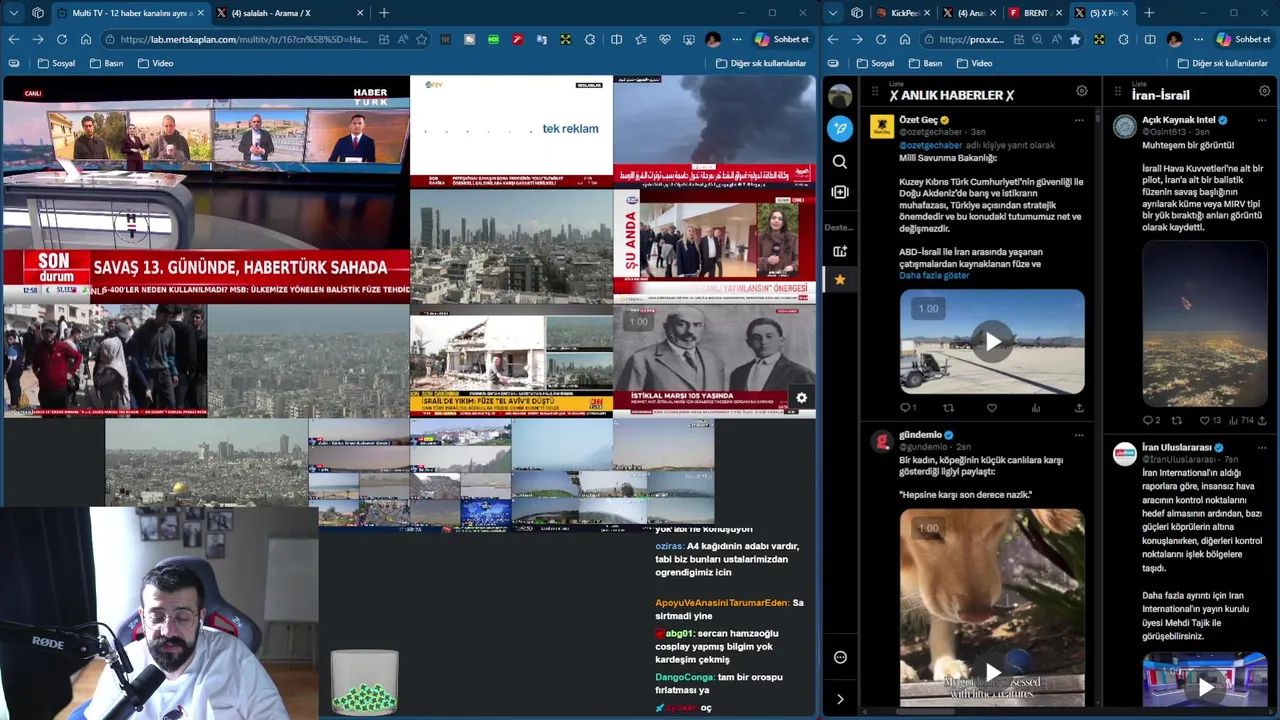
Task: Share the Açık Kaynak Intel post
Action: coord(1263,420)
